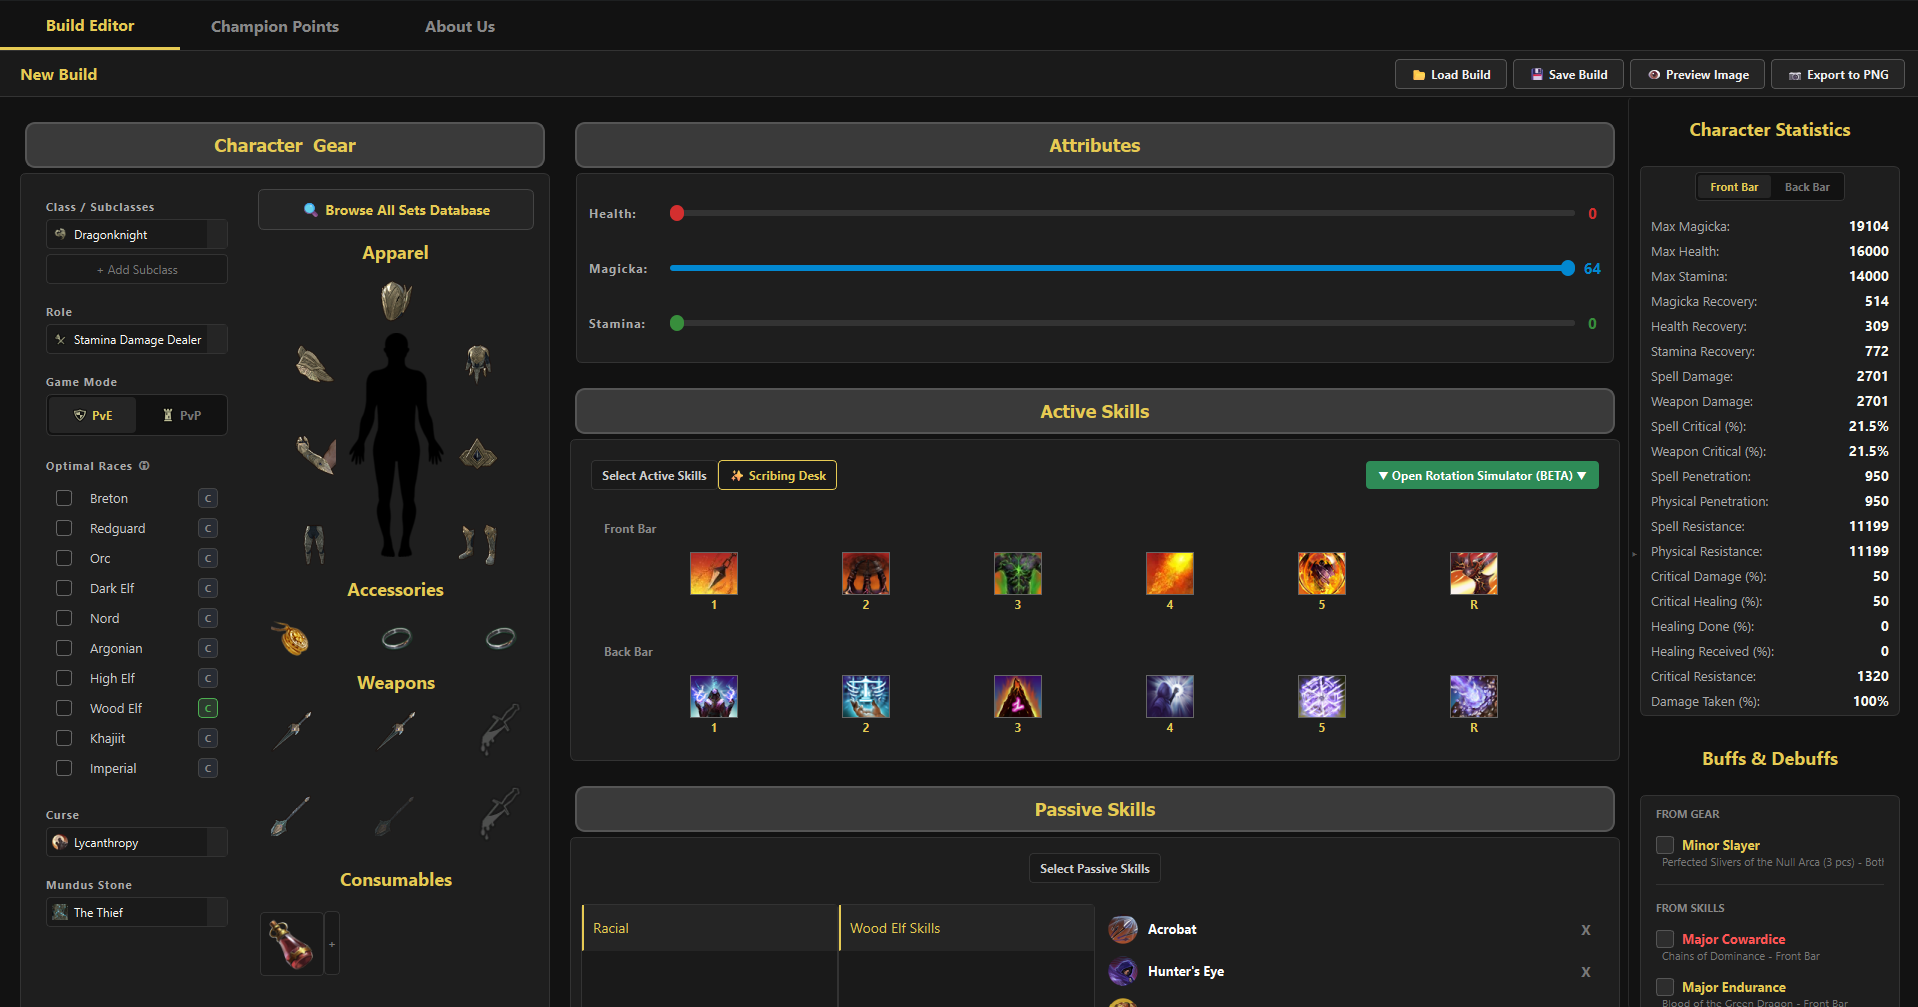1918x1007 pixels.
Task: Select the chest armor slot icon
Action: coord(478,364)
